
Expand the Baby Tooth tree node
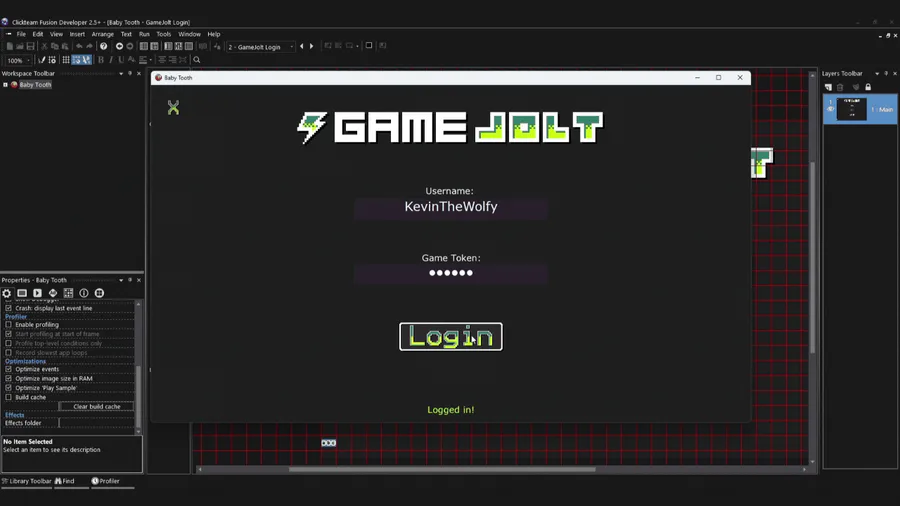(6, 85)
